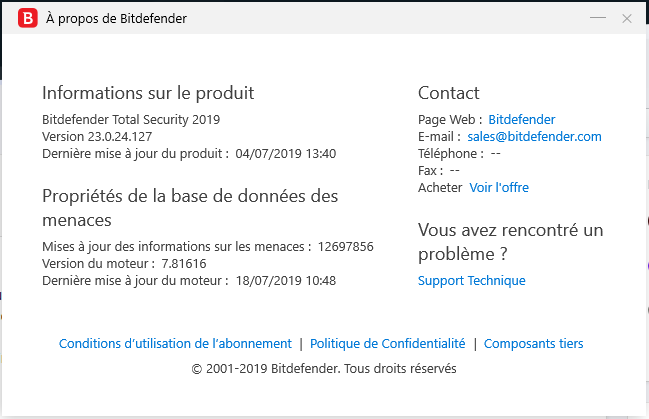The image size is (649, 419).
Task: Open Conditions d'utilisation de l'abonnement link
Action: point(175,344)
